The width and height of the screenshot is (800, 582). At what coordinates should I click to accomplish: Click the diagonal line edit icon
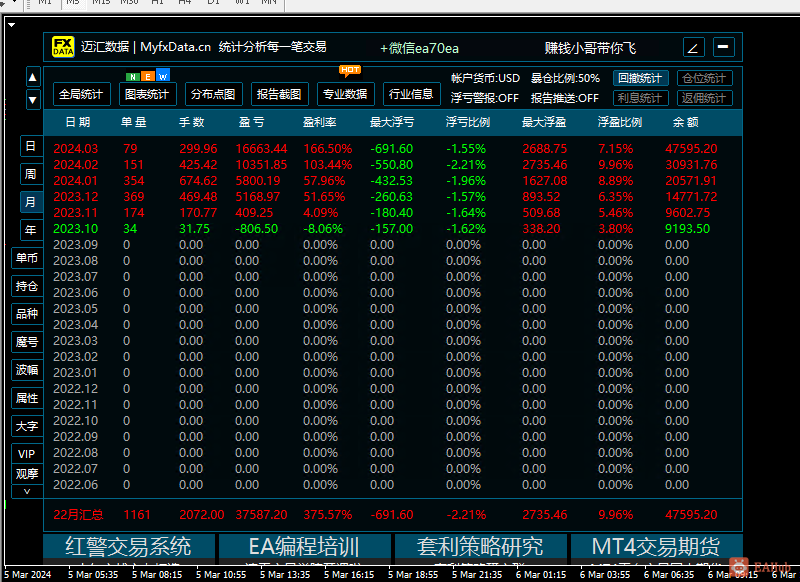pos(693,47)
